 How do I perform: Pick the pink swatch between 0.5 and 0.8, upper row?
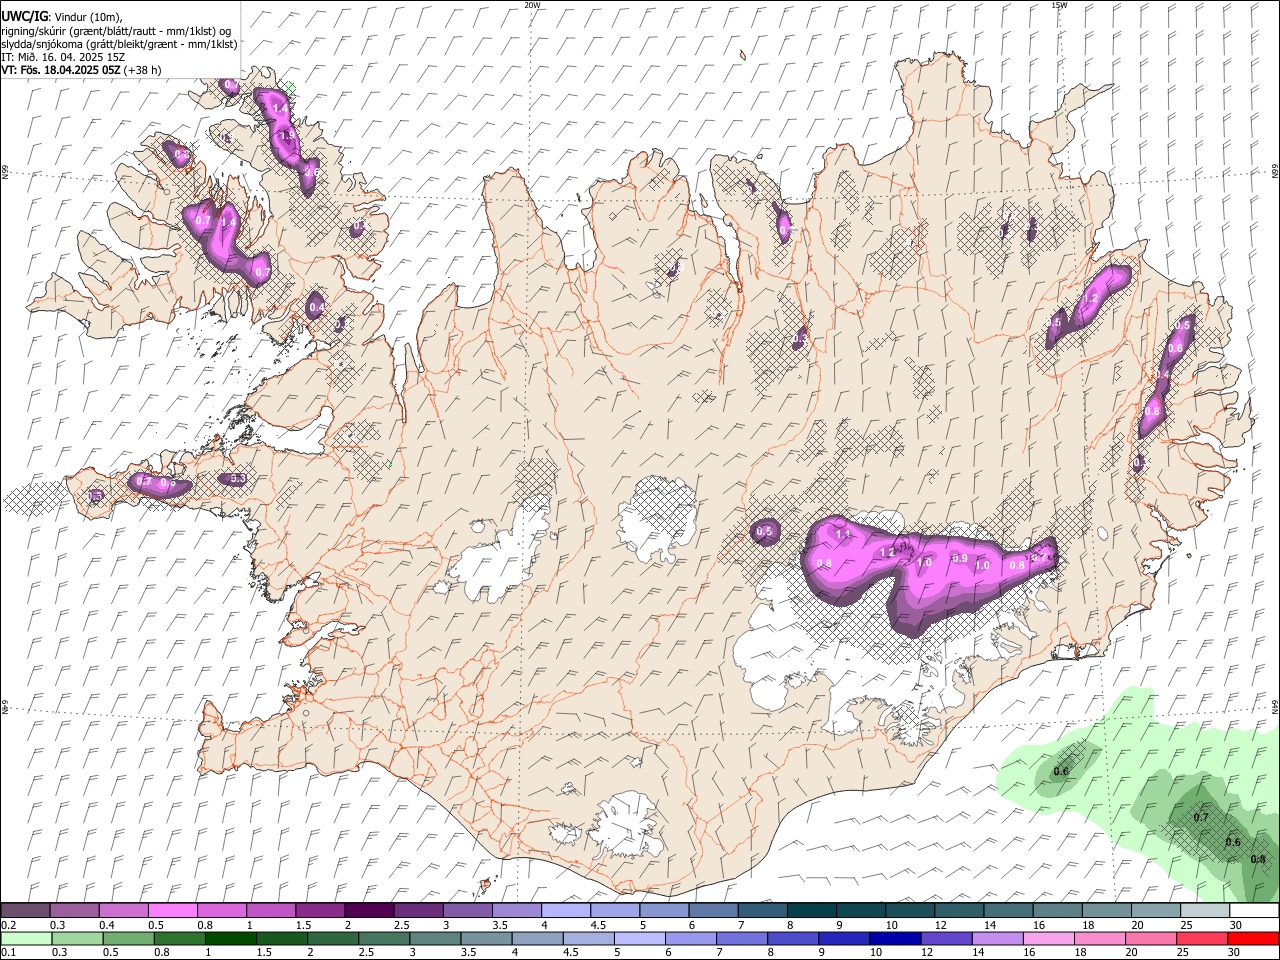point(173,911)
